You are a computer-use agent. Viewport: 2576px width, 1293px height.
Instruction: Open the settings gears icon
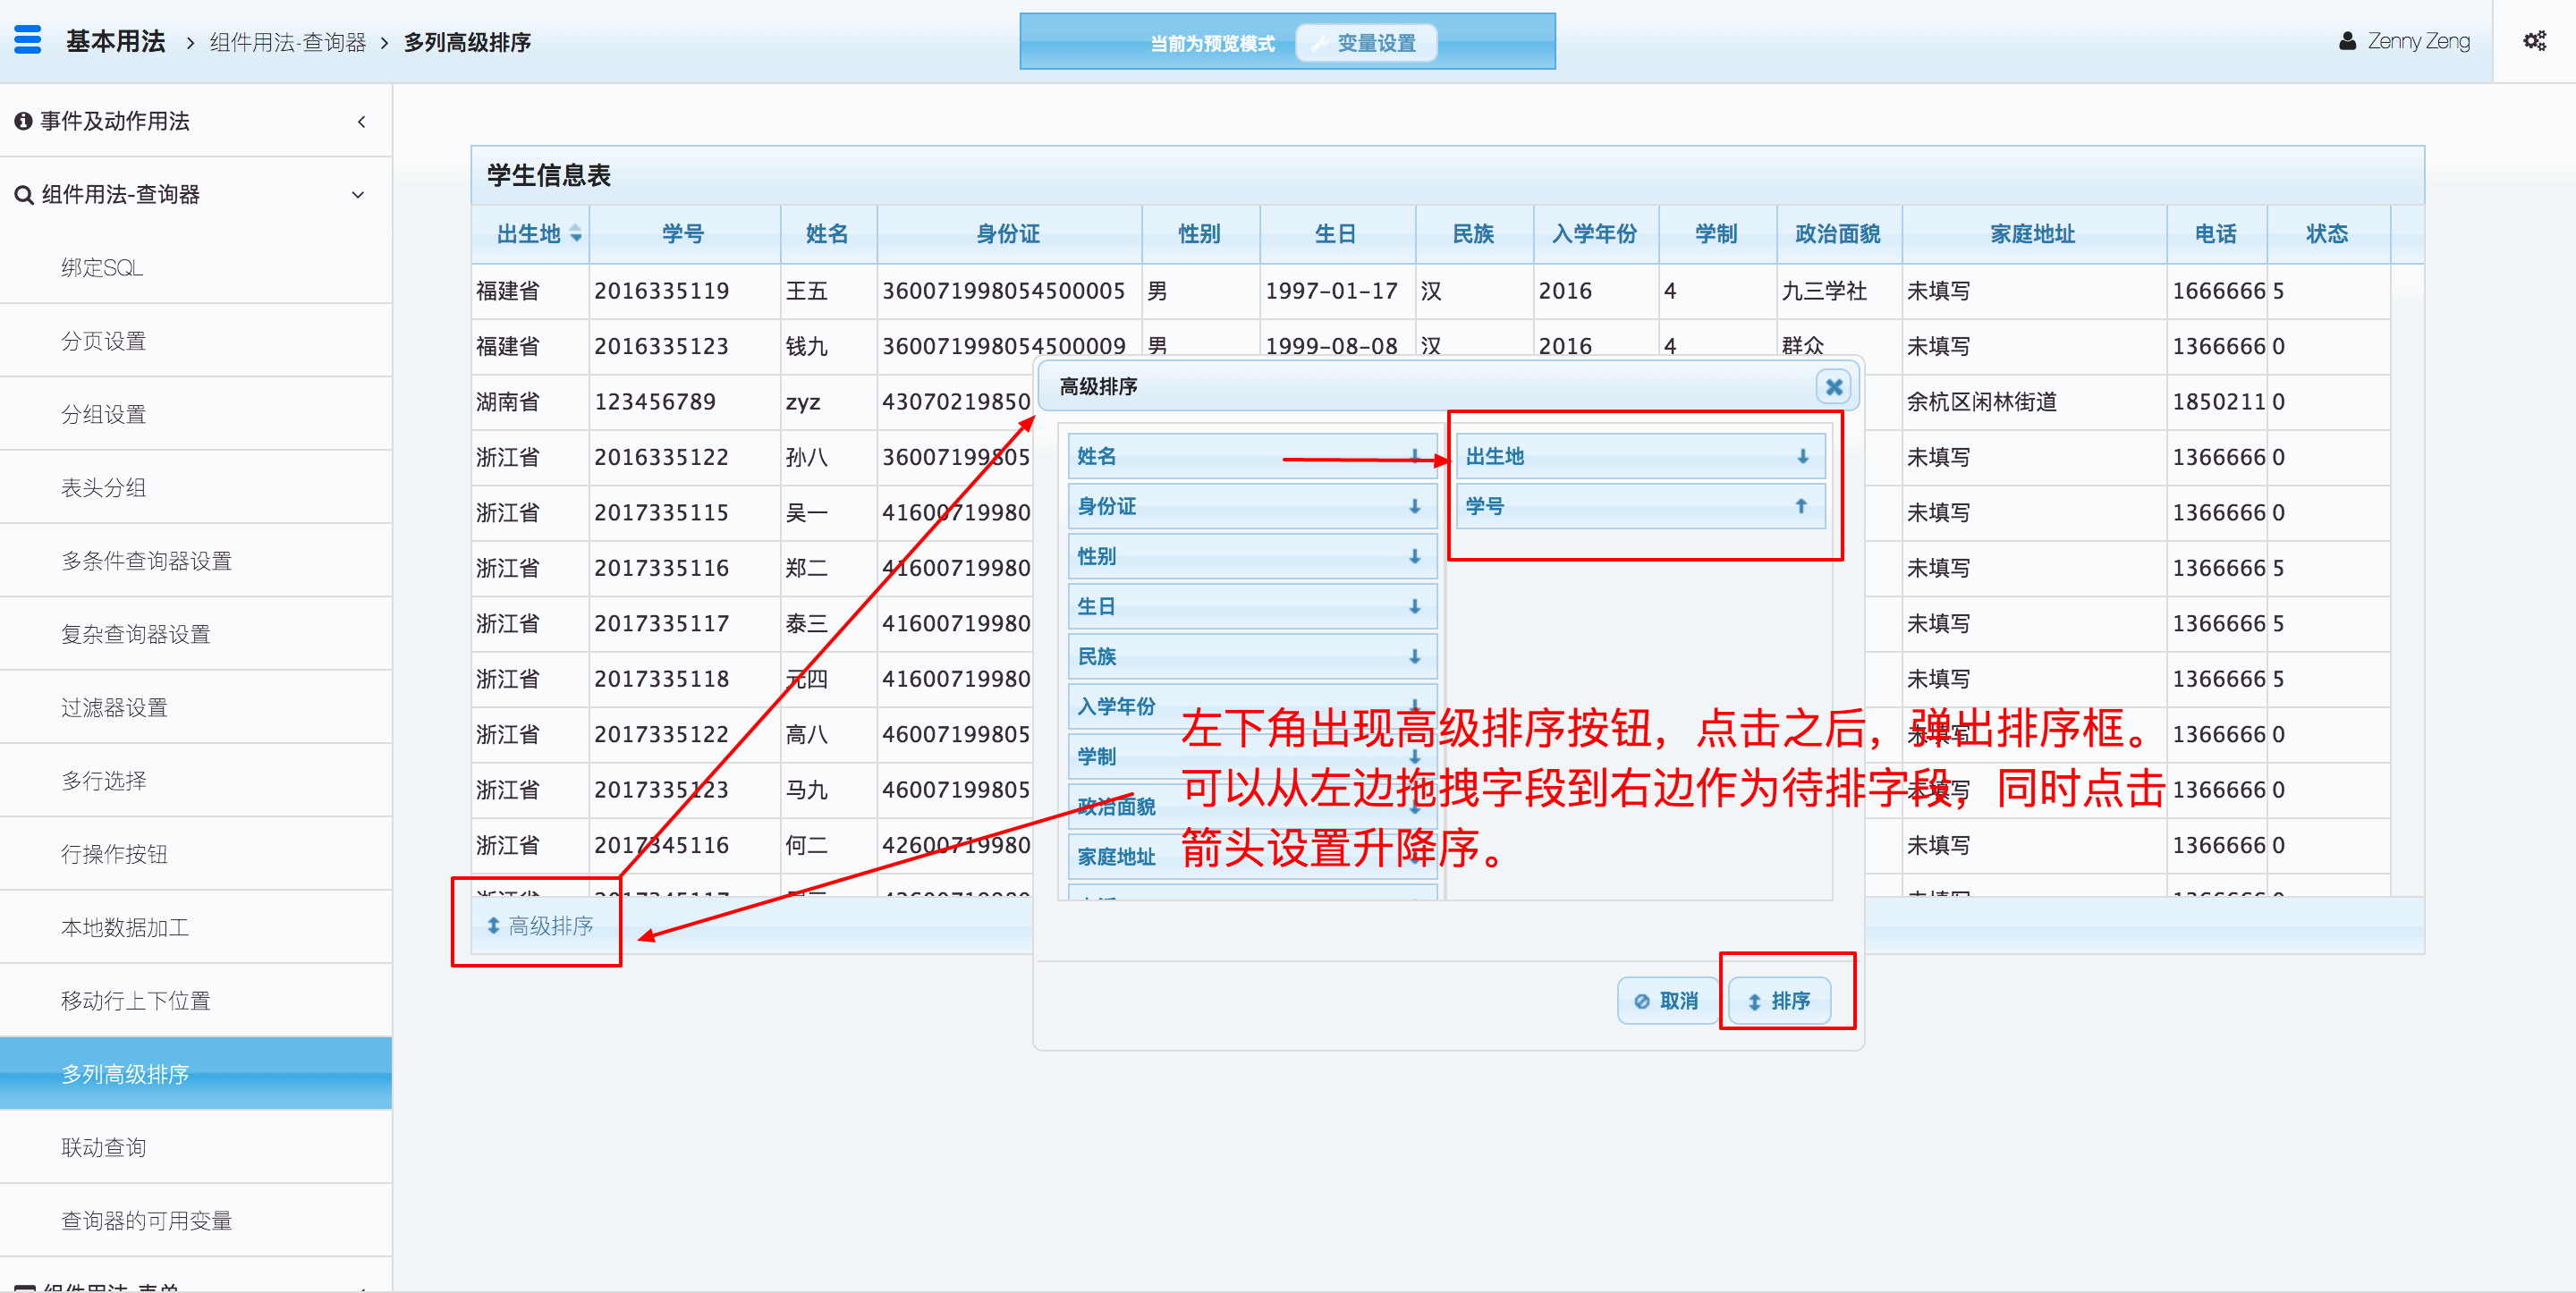coord(2534,41)
